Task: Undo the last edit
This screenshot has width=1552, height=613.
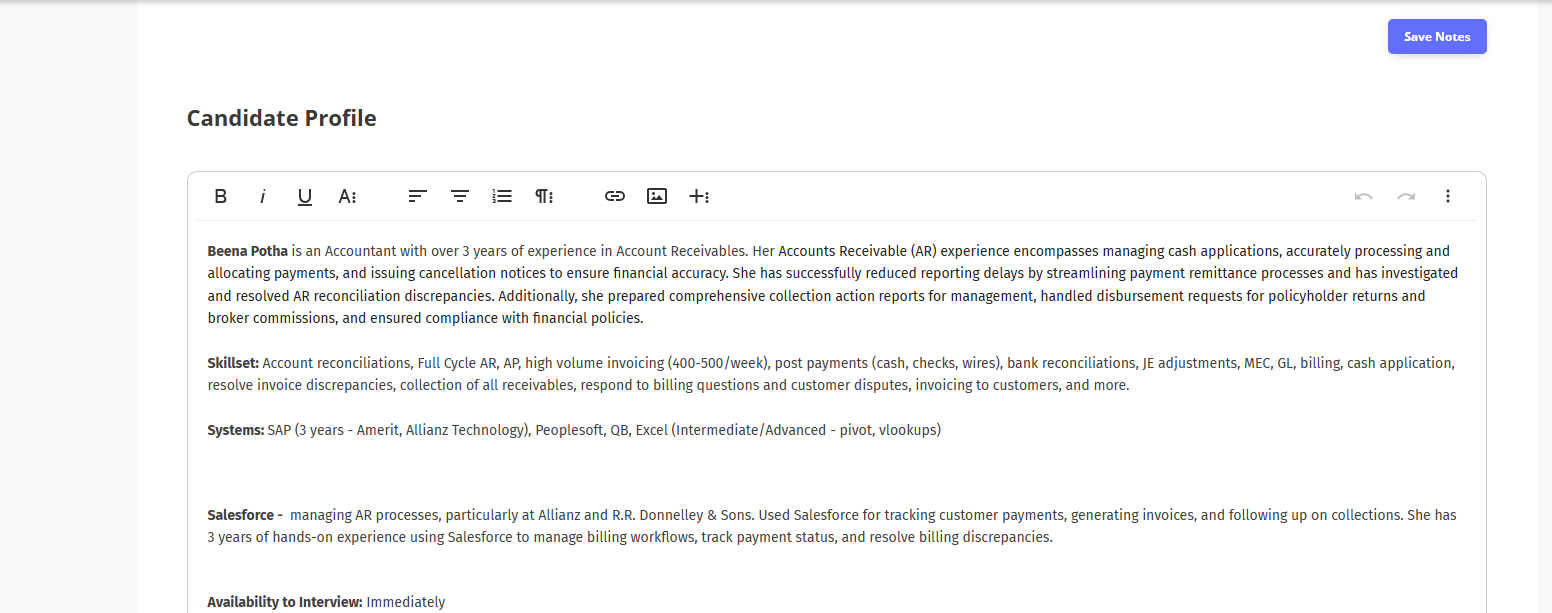Action: pos(1364,196)
